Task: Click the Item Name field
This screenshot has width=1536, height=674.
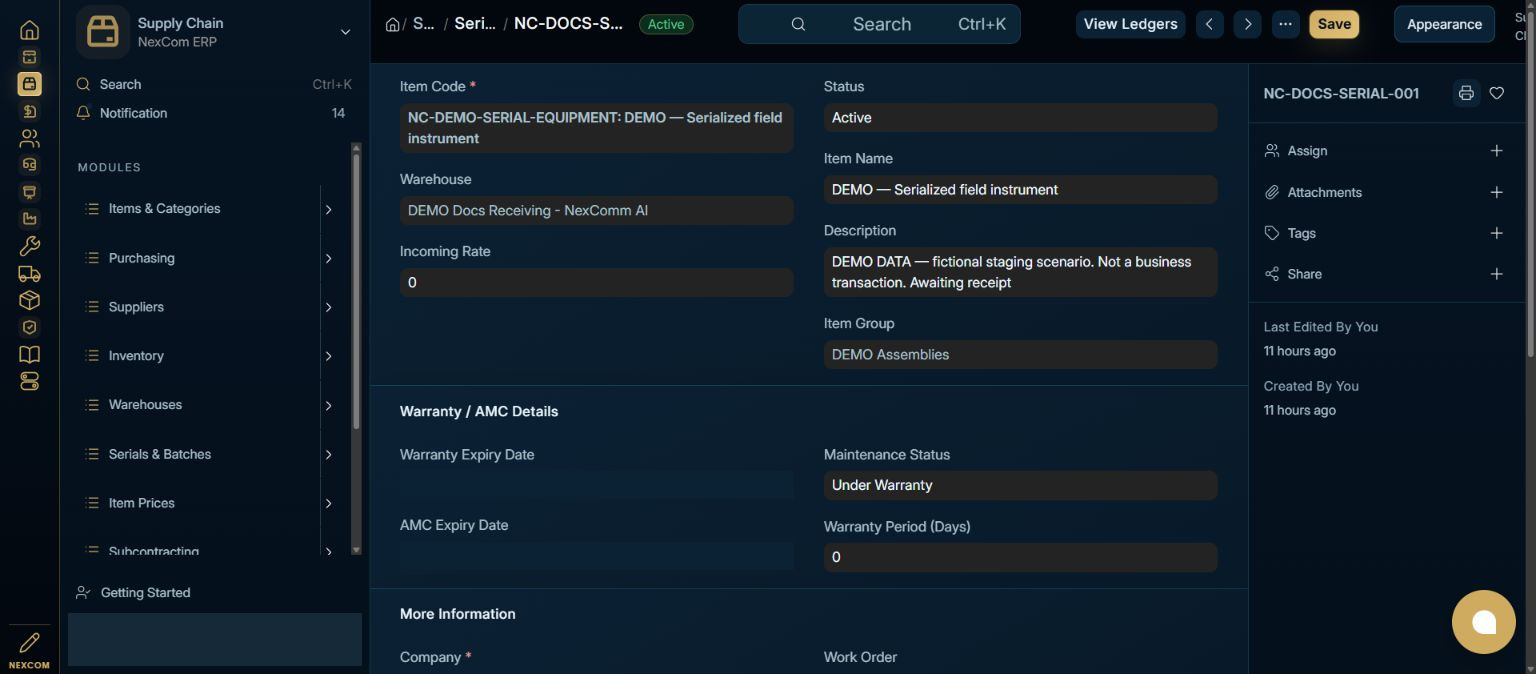Action: [x=1020, y=189]
